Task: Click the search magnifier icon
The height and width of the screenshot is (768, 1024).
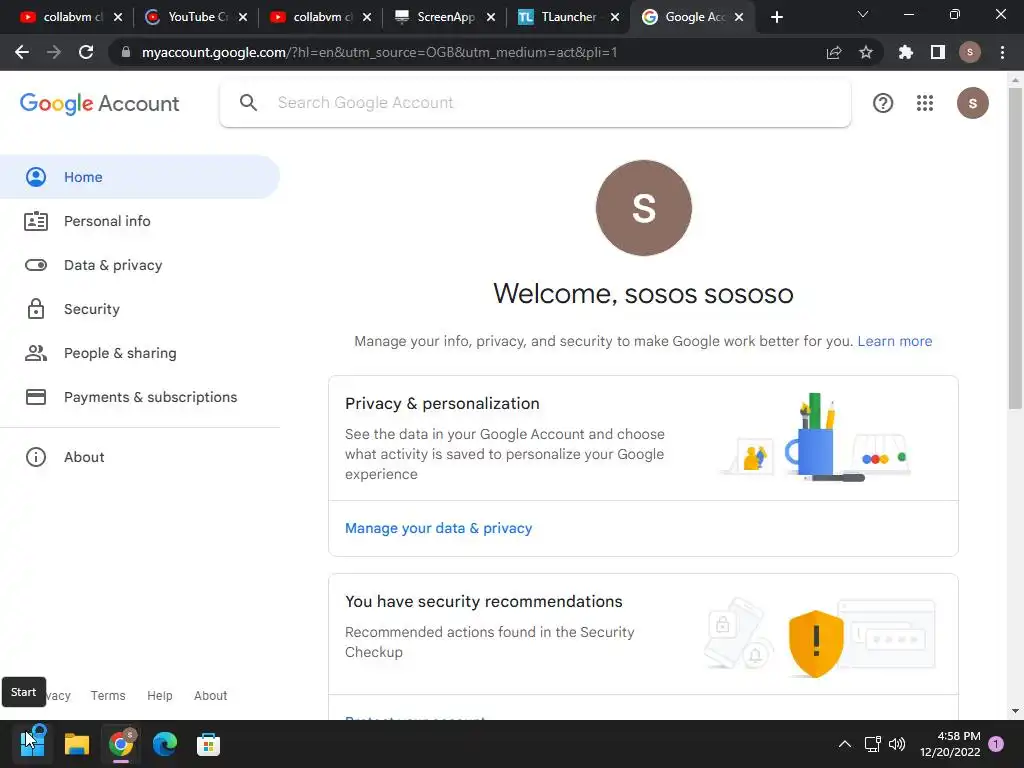Action: tap(248, 103)
